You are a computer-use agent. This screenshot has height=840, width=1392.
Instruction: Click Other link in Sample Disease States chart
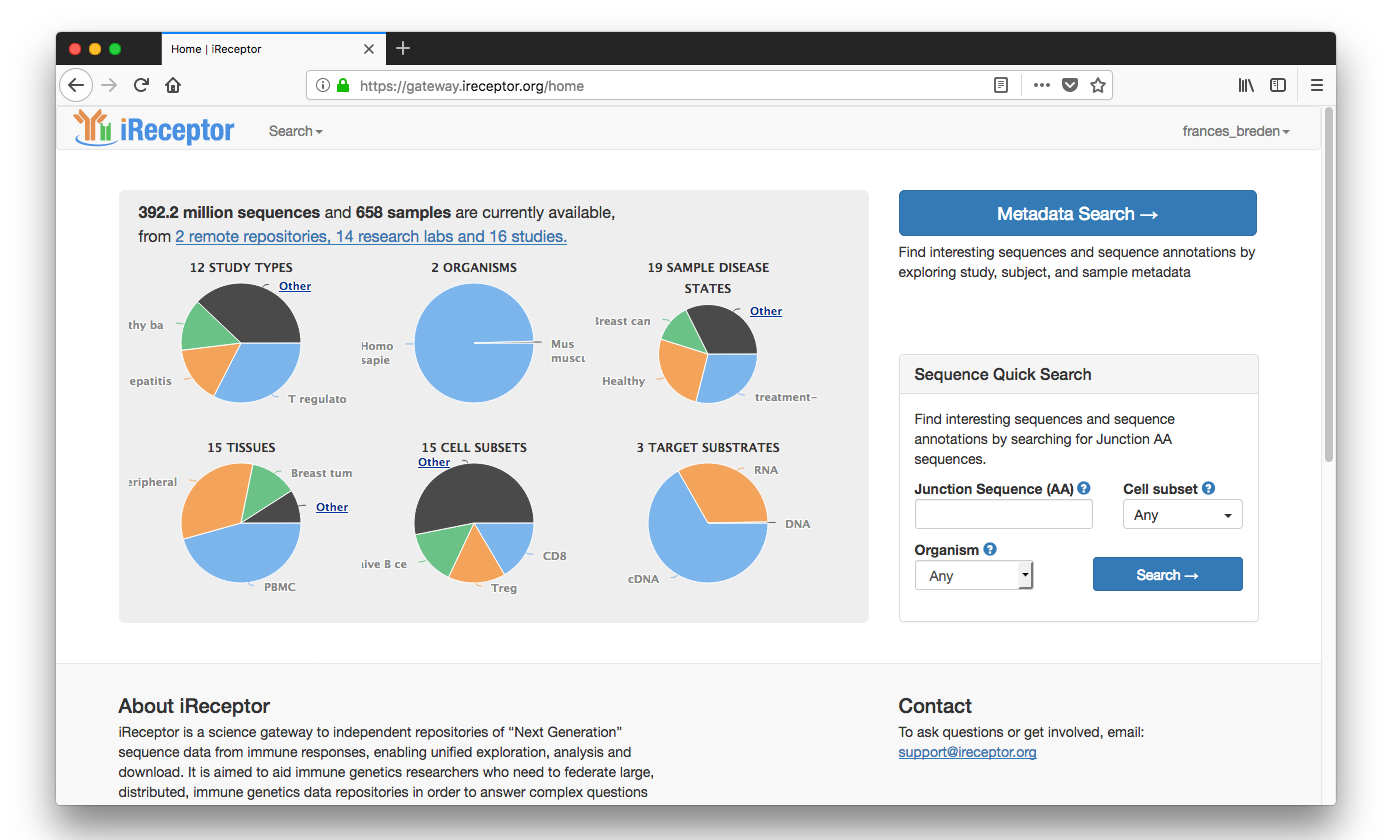tap(766, 311)
